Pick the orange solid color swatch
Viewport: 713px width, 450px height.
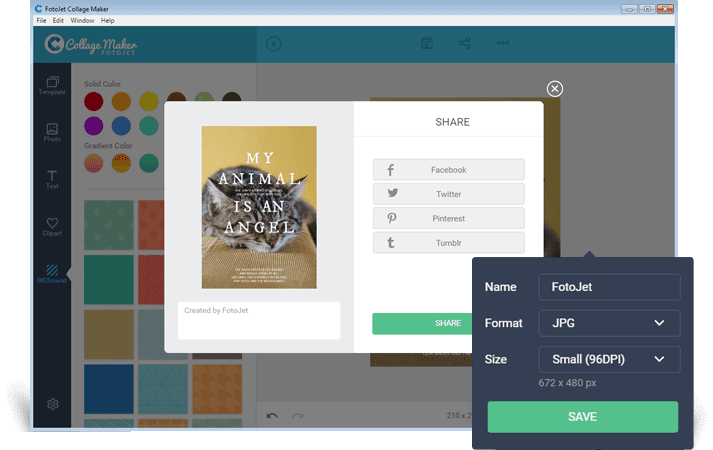(x=121, y=101)
